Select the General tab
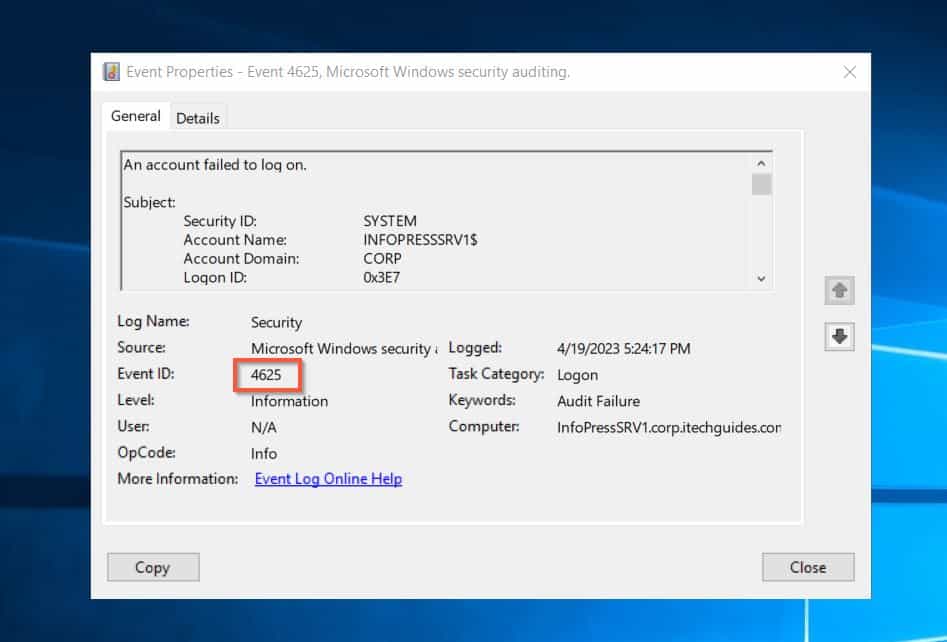 coord(135,116)
